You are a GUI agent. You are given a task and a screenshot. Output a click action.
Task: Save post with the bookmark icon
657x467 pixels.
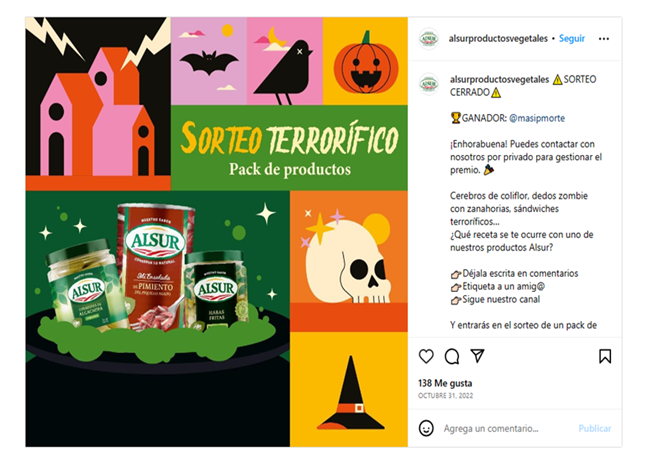click(x=605, y=356)
